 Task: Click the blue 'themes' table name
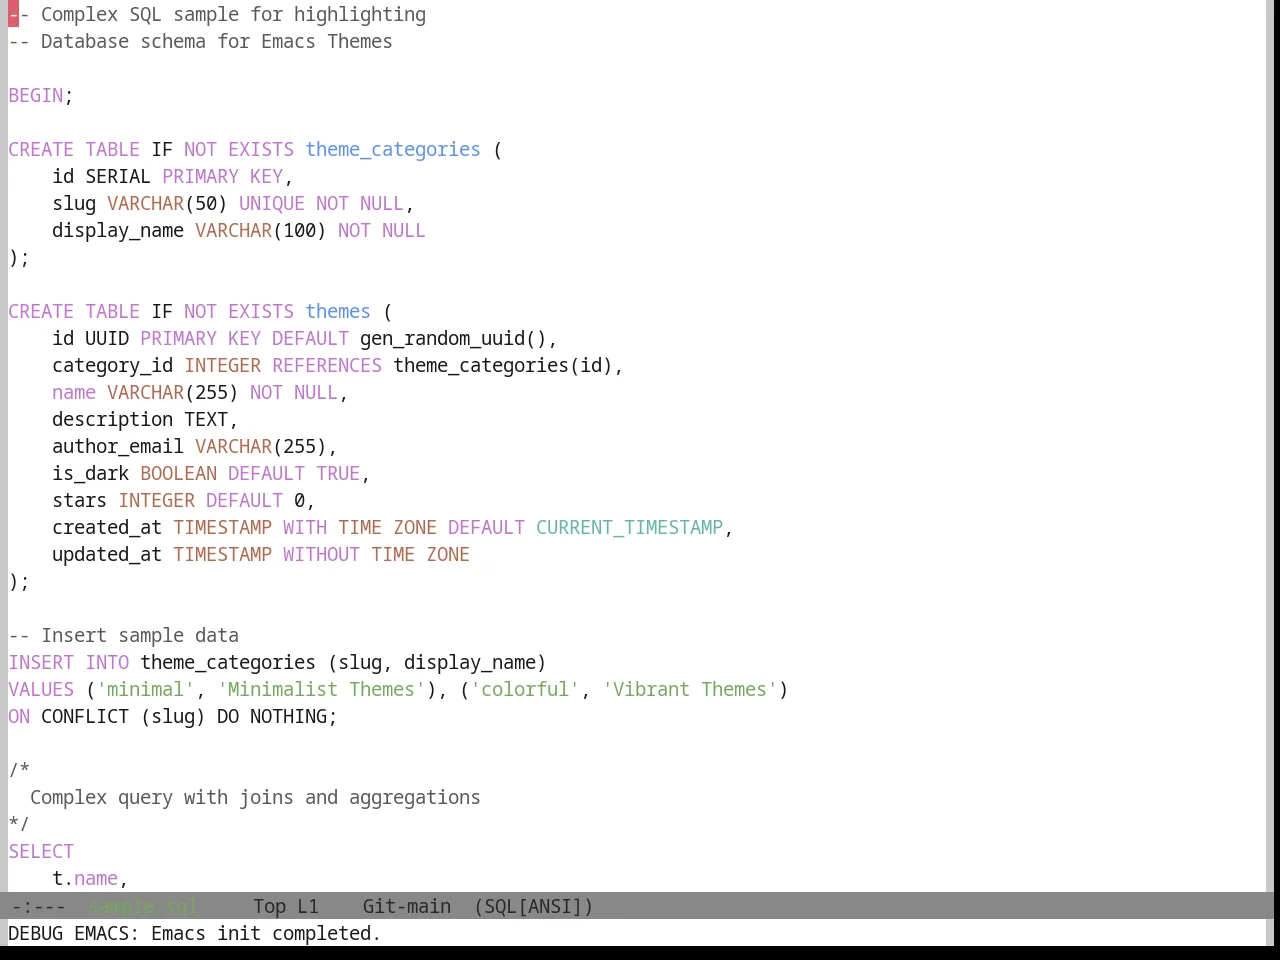coord(338,311)
